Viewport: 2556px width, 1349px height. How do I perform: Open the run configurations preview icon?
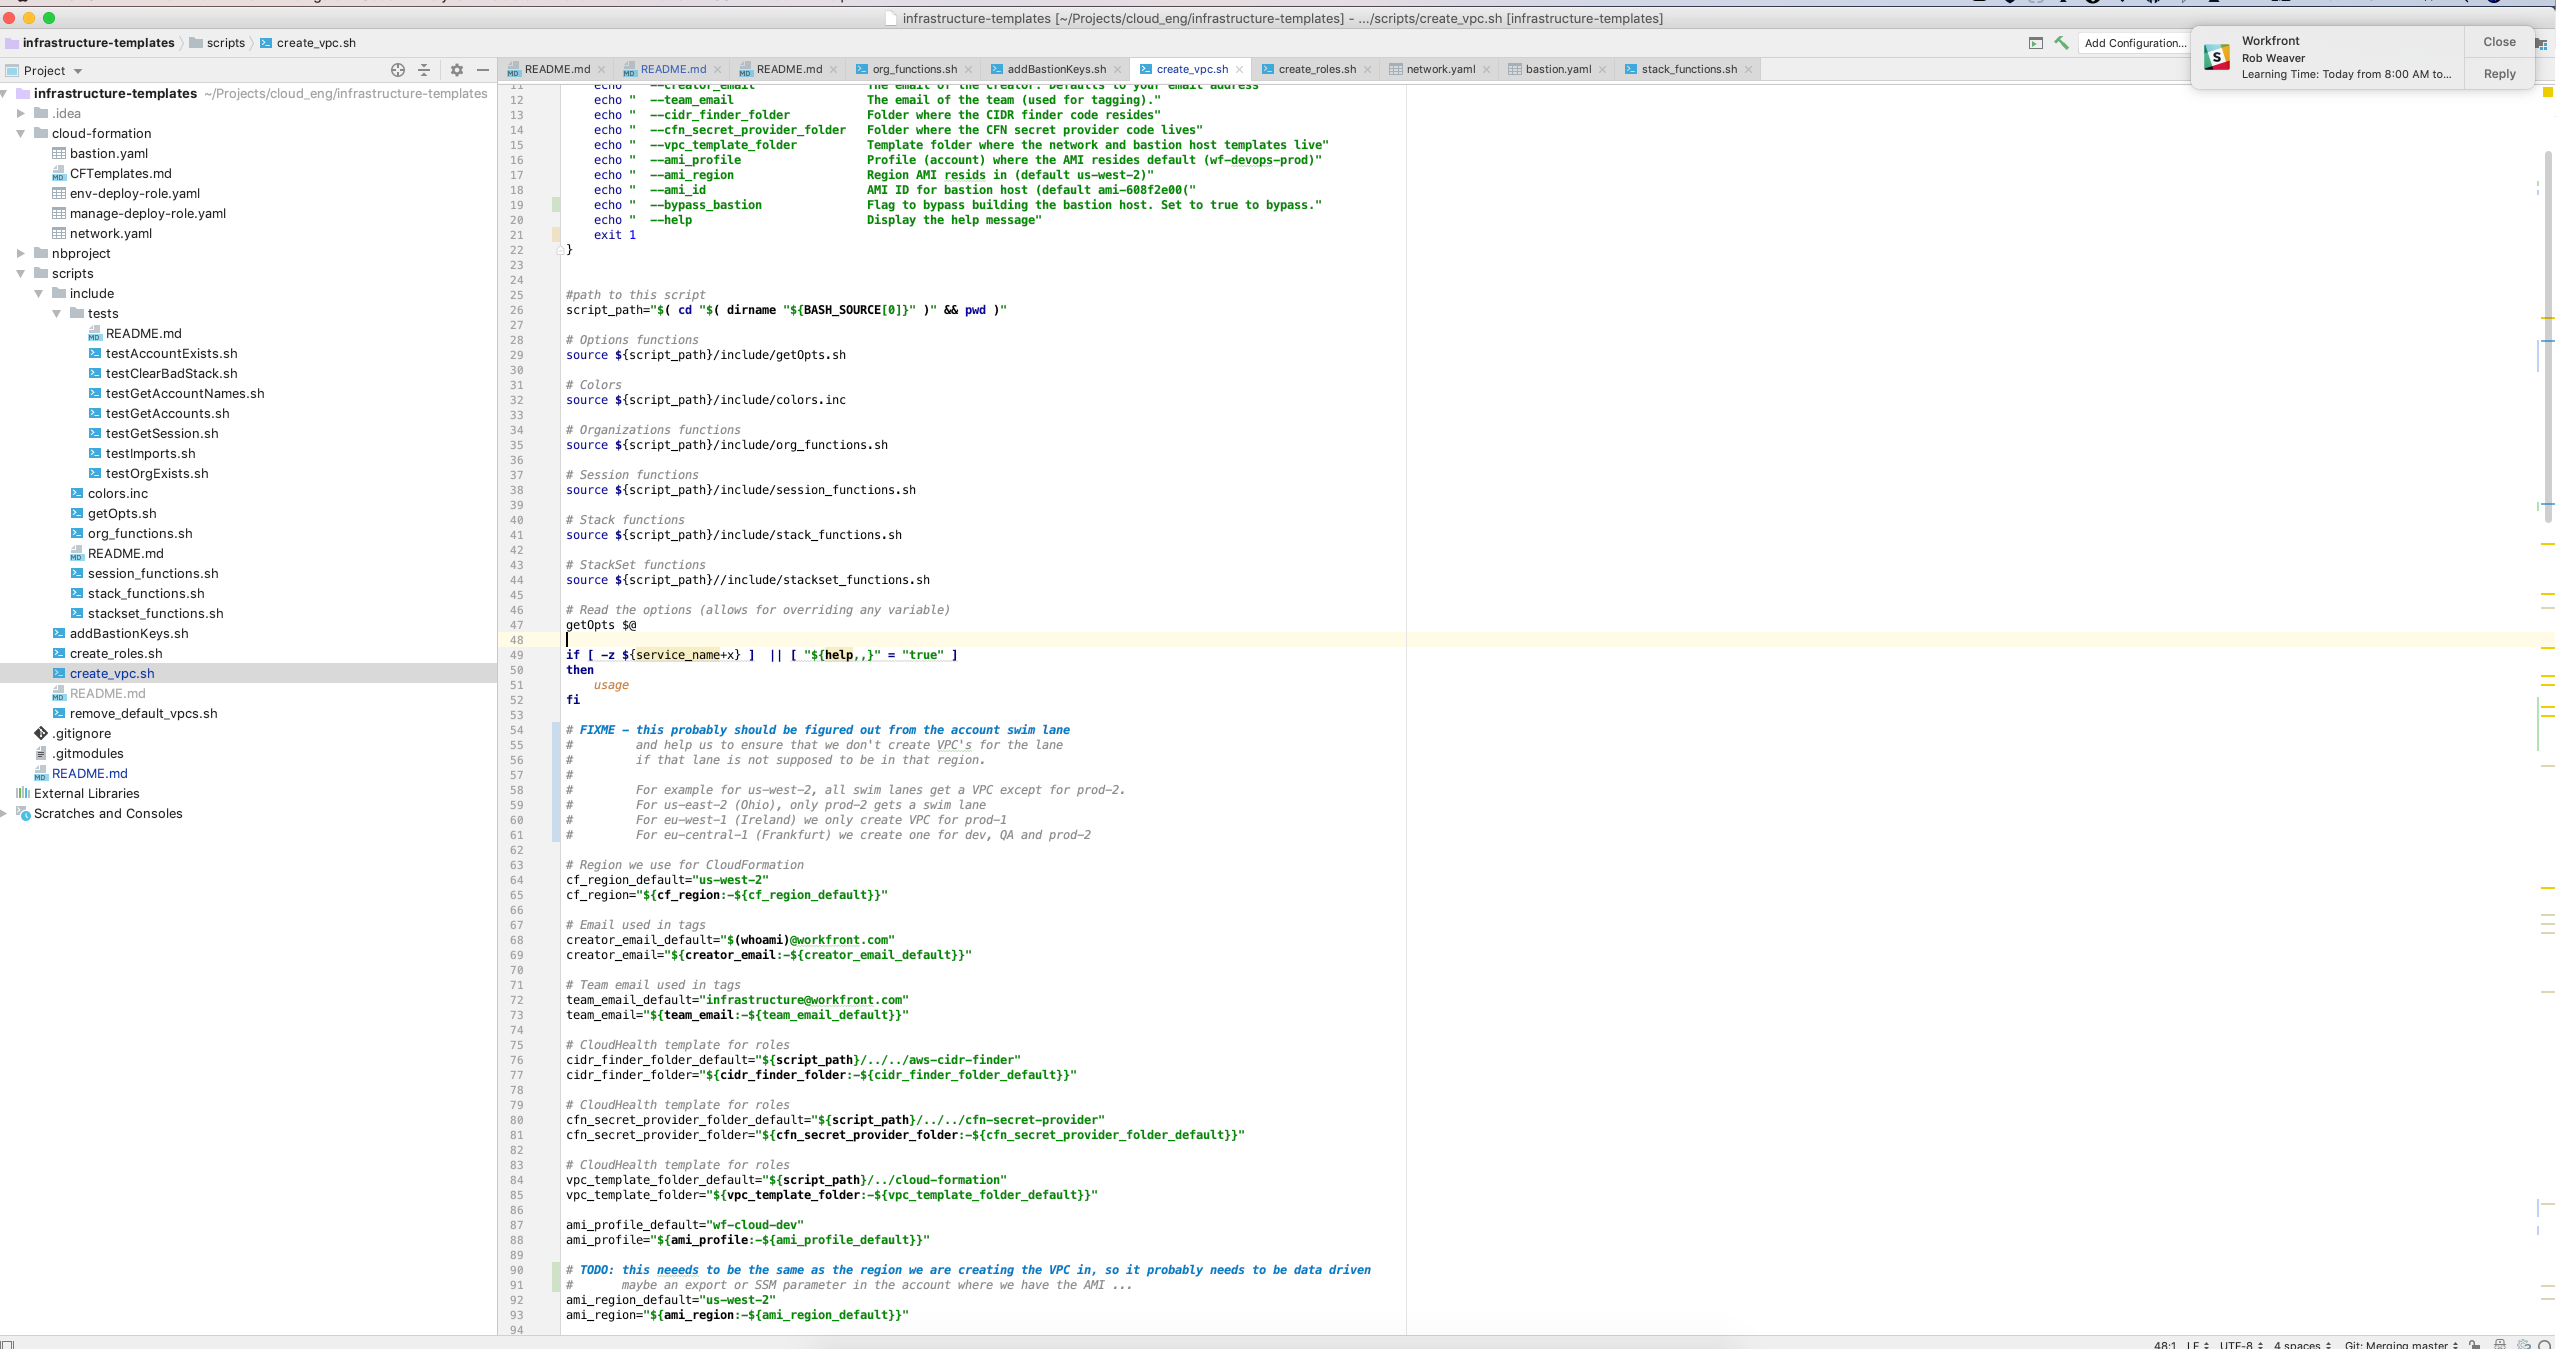coord(2036,43)
